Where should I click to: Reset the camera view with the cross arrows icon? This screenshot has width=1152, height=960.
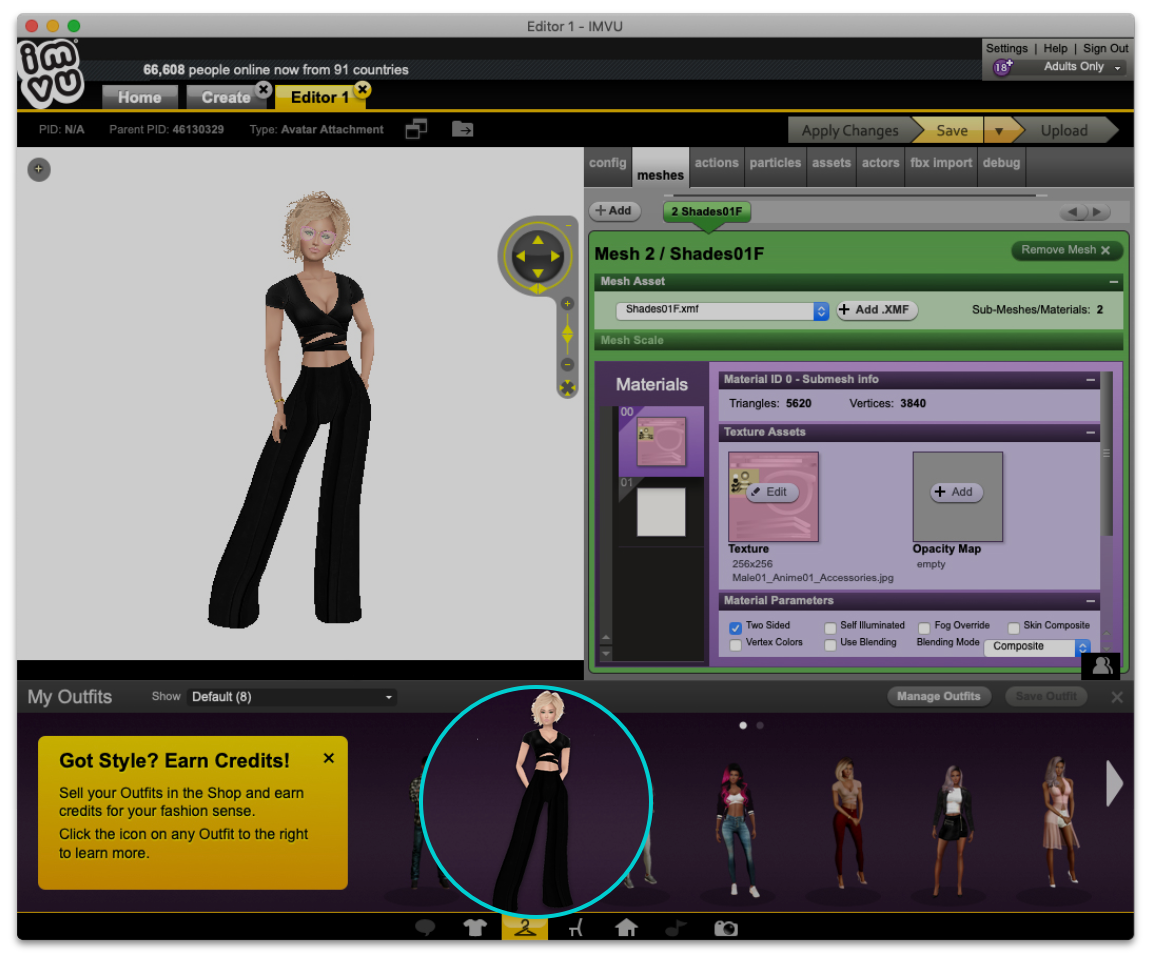click(x=567, y=389)
